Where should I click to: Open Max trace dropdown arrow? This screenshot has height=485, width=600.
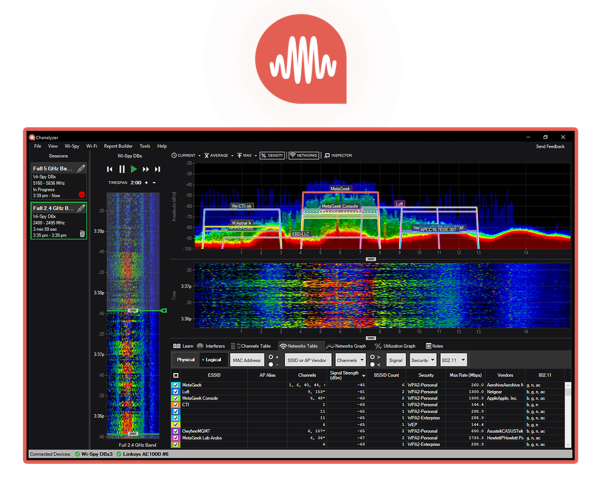pos(256,156)
